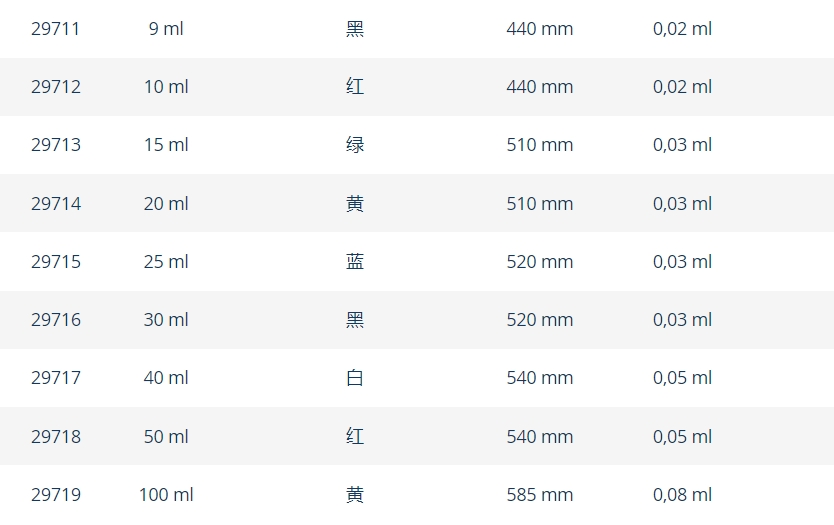The height and width of the screenshot is (525, 834).
Task: Select the 100 ml volume cell
Action: coord(166,495)
